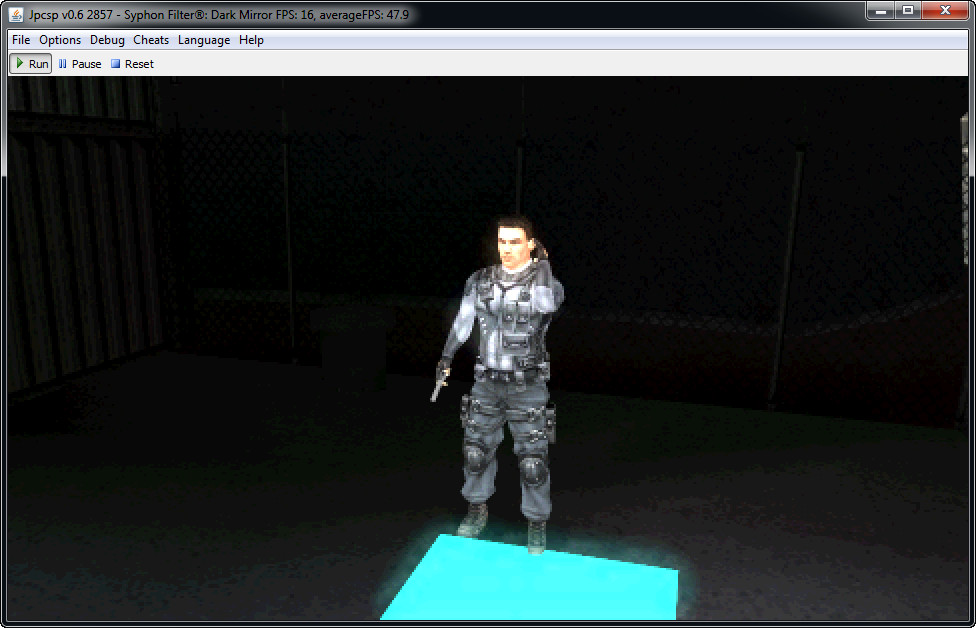The image size is (976, 628).
Task: Maximize the Jpcsp emulator window
Action: pos(908,11)
